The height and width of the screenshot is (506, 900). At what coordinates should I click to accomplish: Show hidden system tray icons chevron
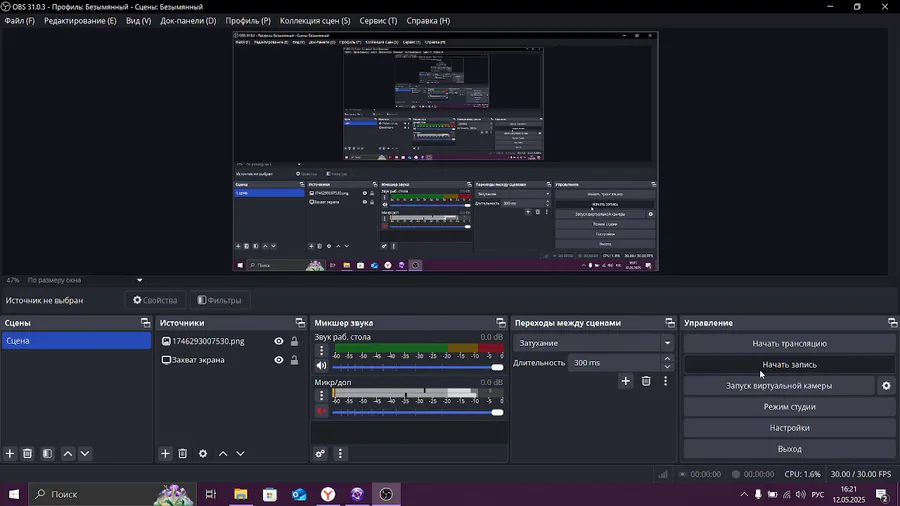[744, 494]
